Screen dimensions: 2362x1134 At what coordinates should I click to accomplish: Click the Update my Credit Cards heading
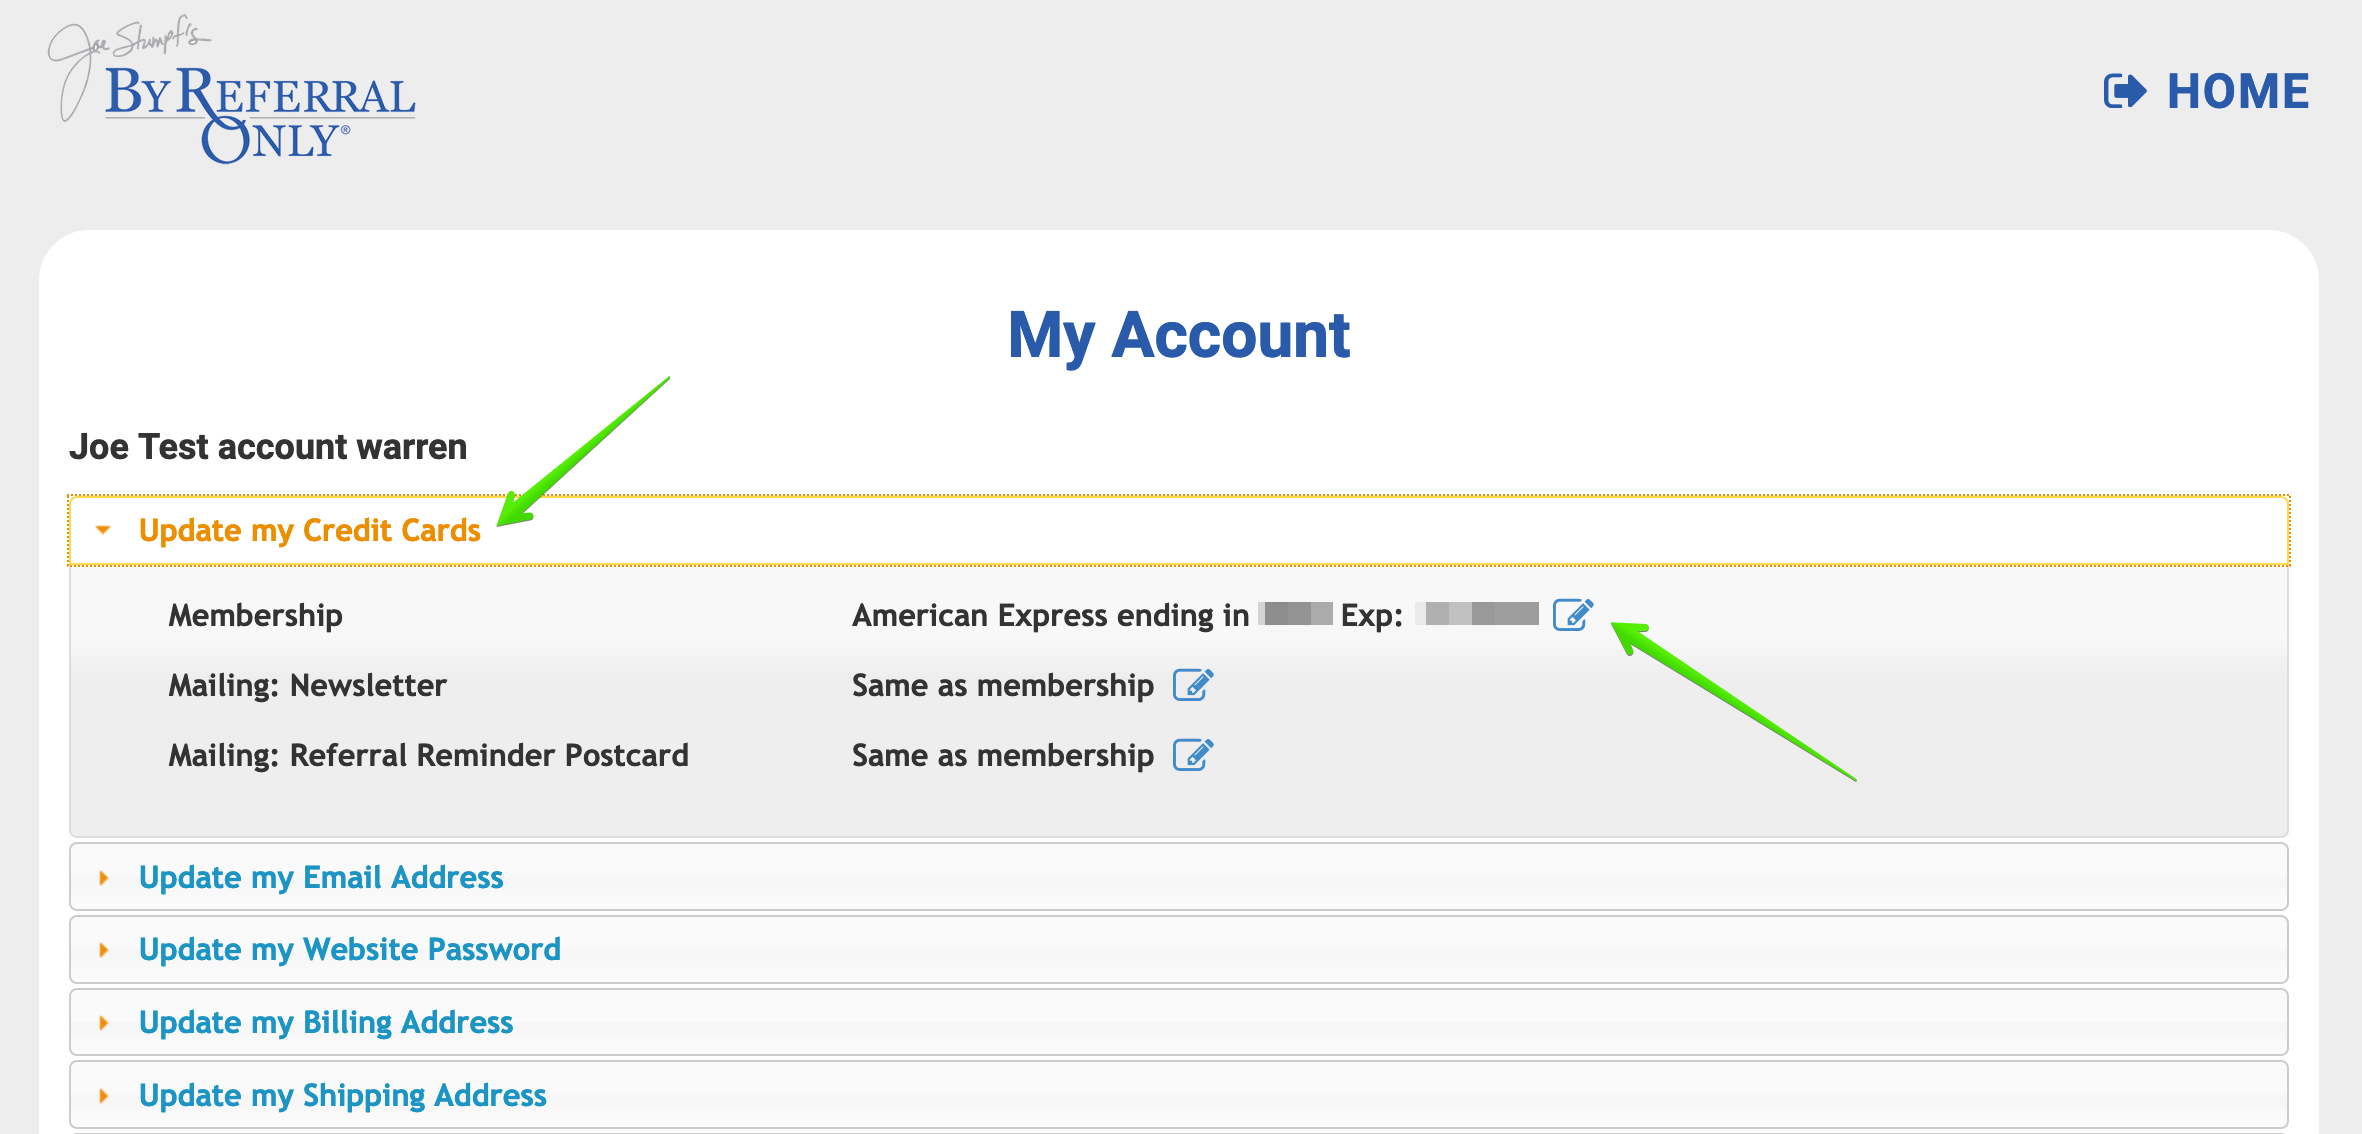point(309,530)
